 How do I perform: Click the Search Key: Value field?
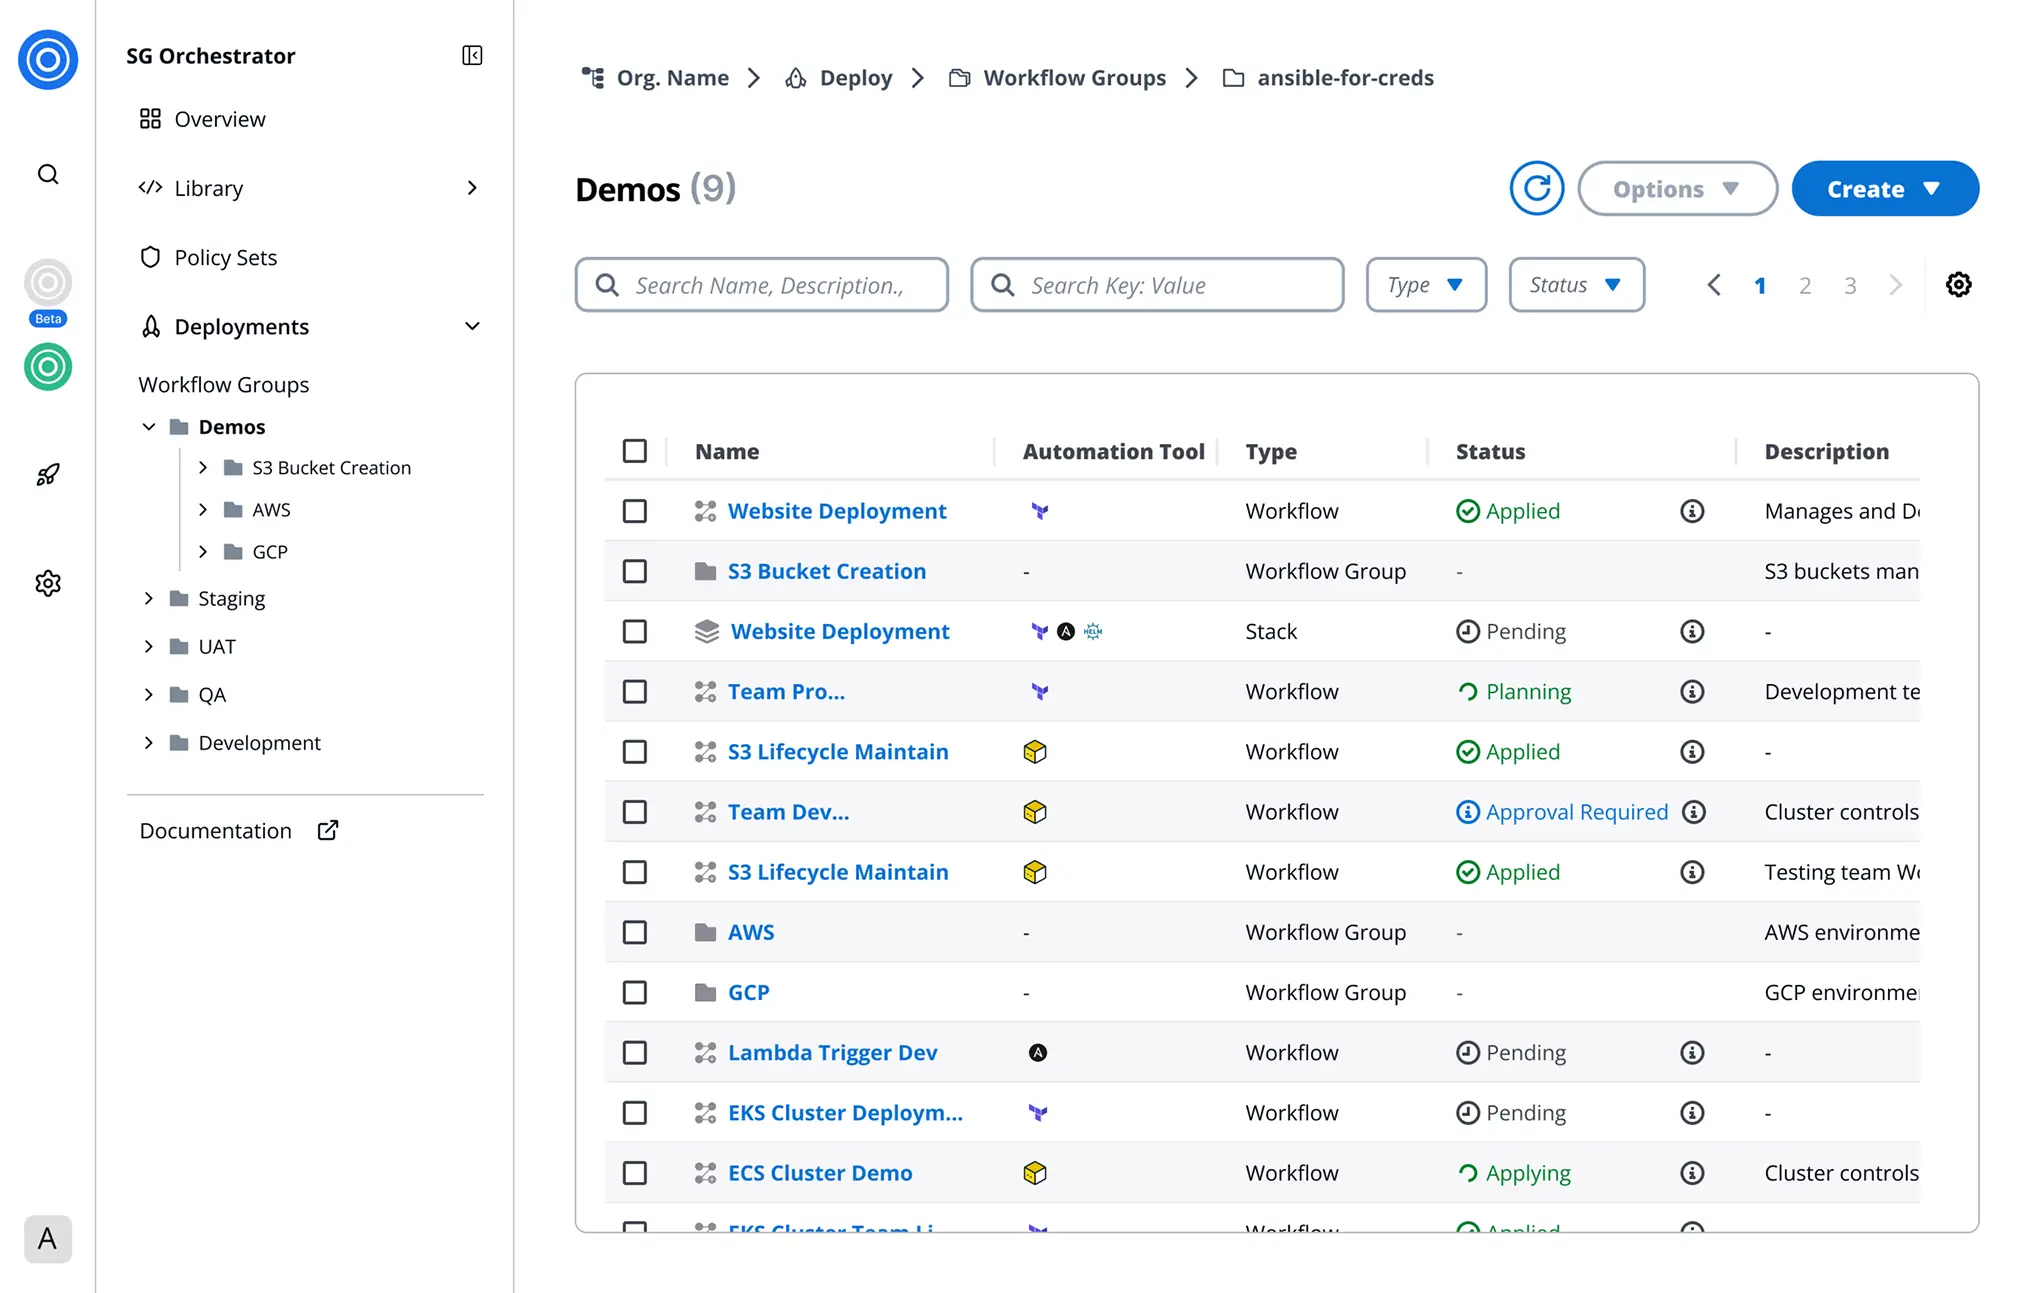1157,286
